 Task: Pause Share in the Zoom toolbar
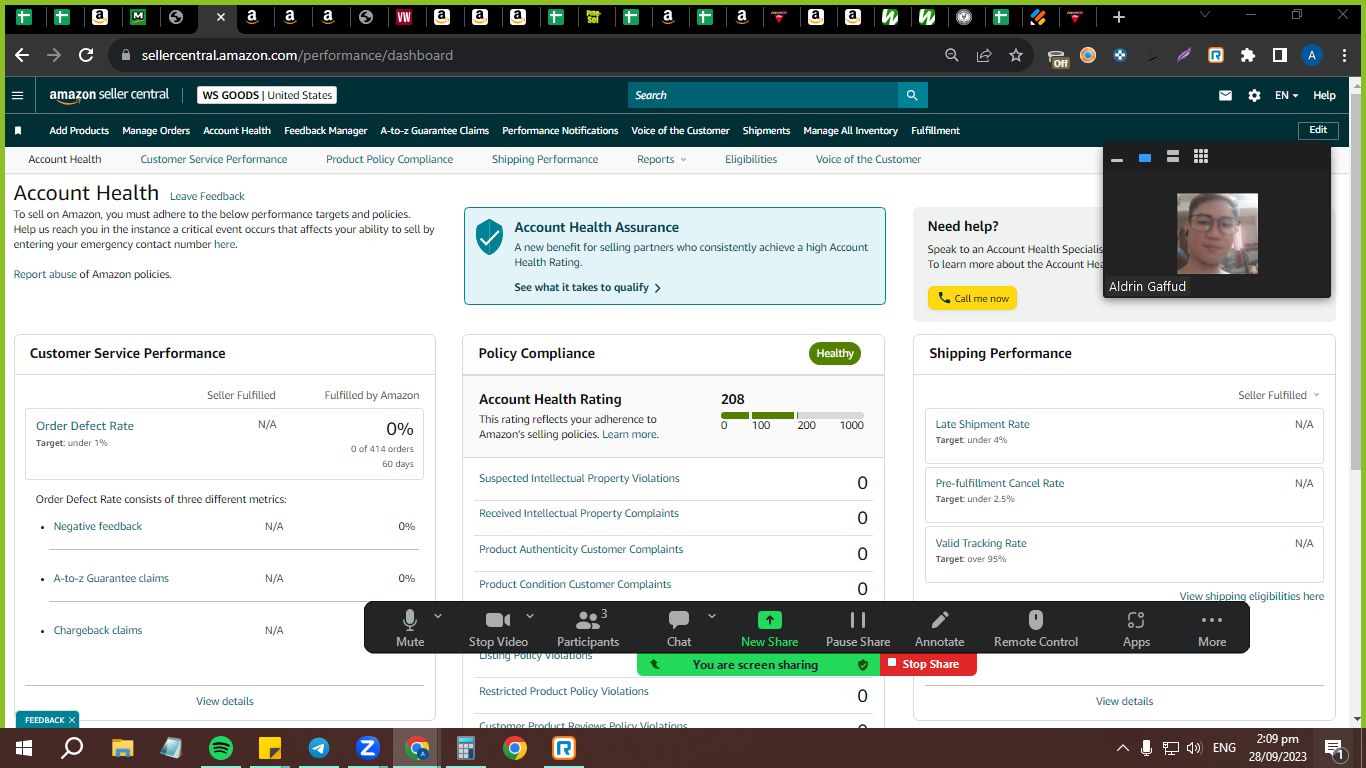(x=858, y=627)
